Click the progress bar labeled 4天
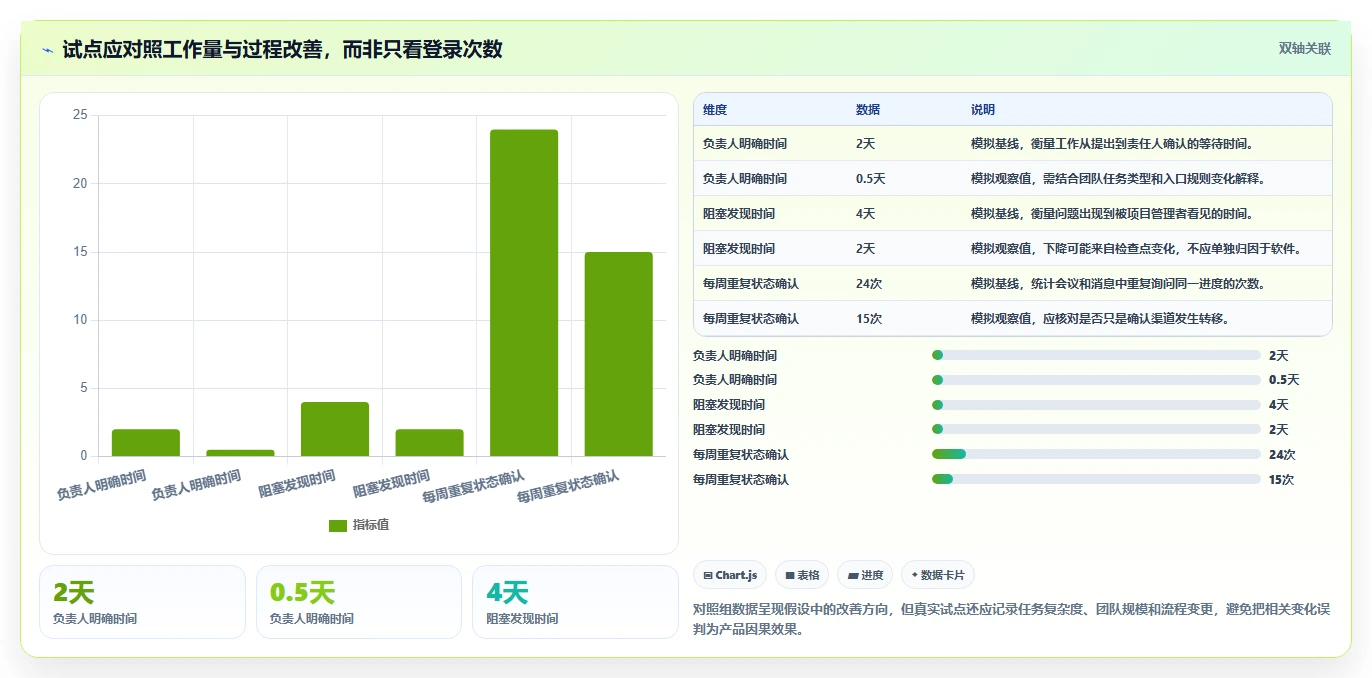 pyautogui.click(x=1096, y=405)
